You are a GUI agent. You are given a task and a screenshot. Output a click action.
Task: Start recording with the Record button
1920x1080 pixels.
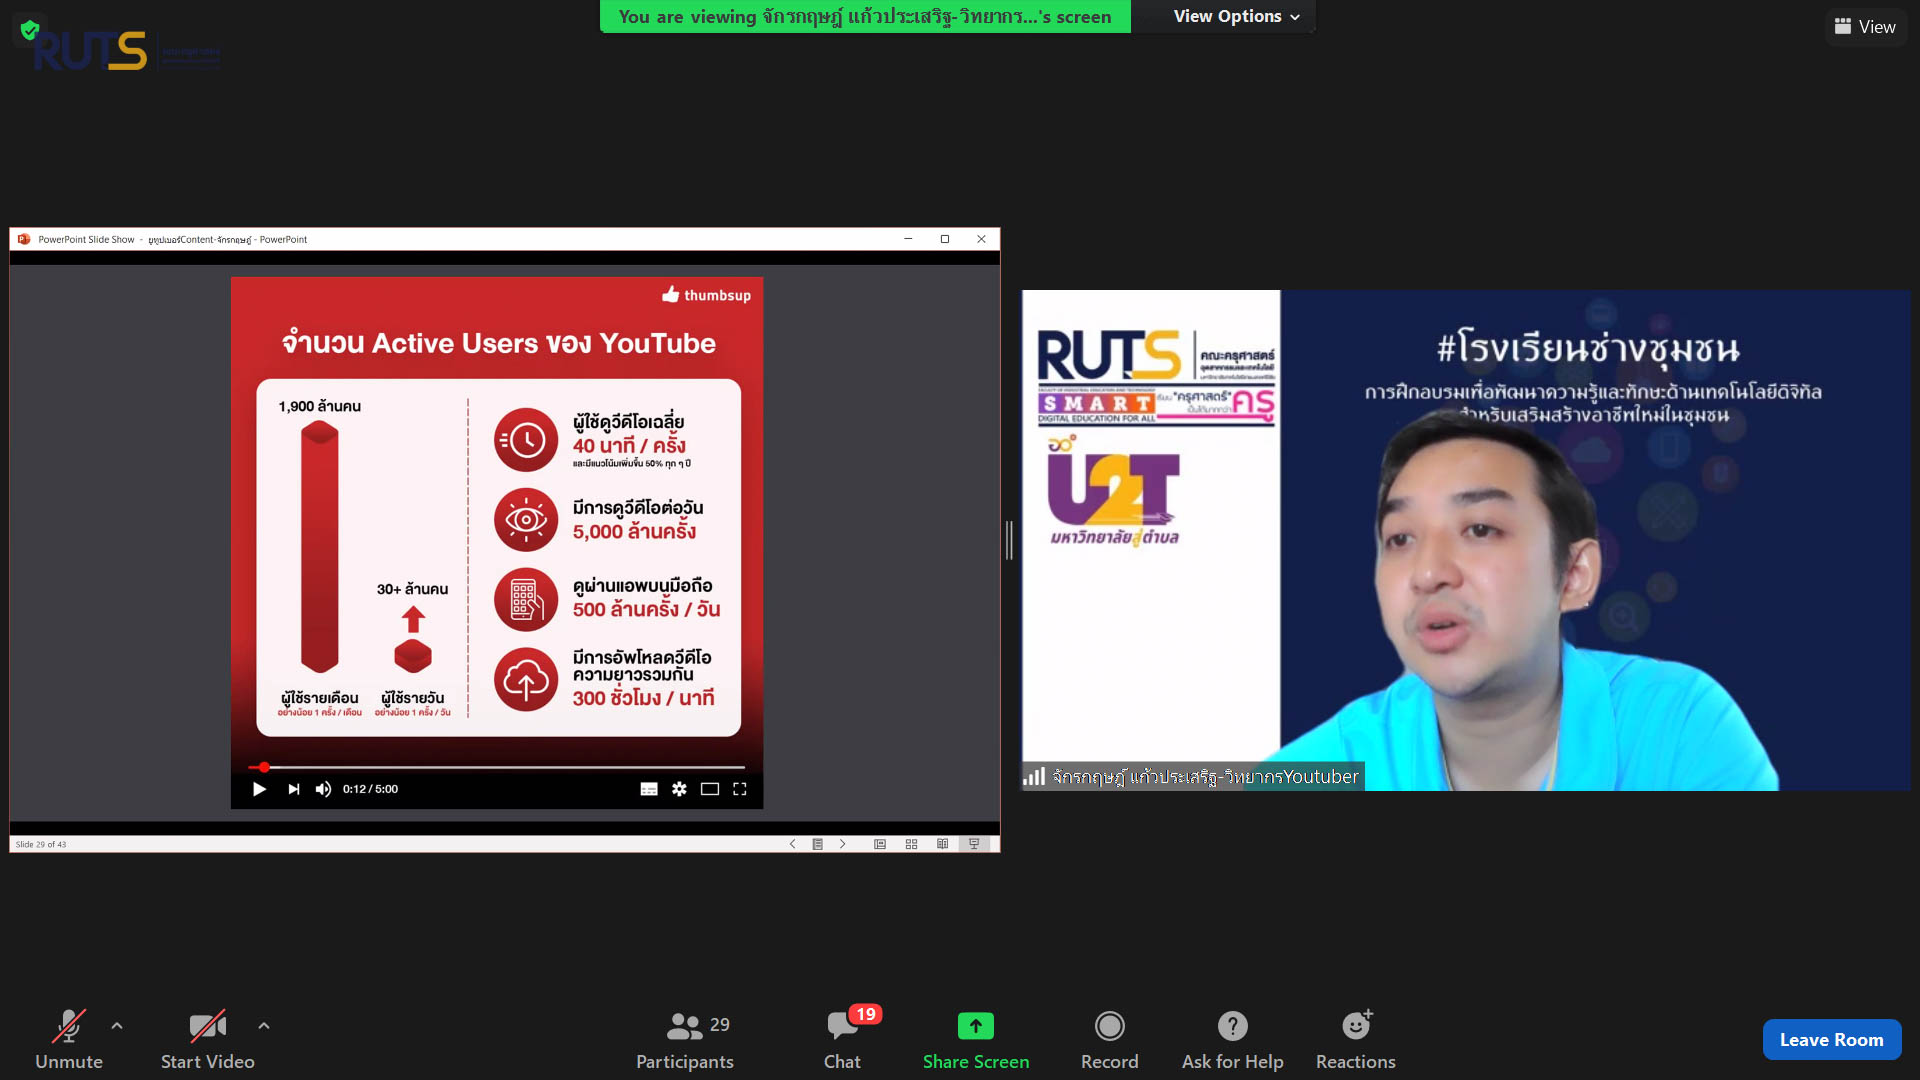pyautogui.click(x=1110, y=1040)
